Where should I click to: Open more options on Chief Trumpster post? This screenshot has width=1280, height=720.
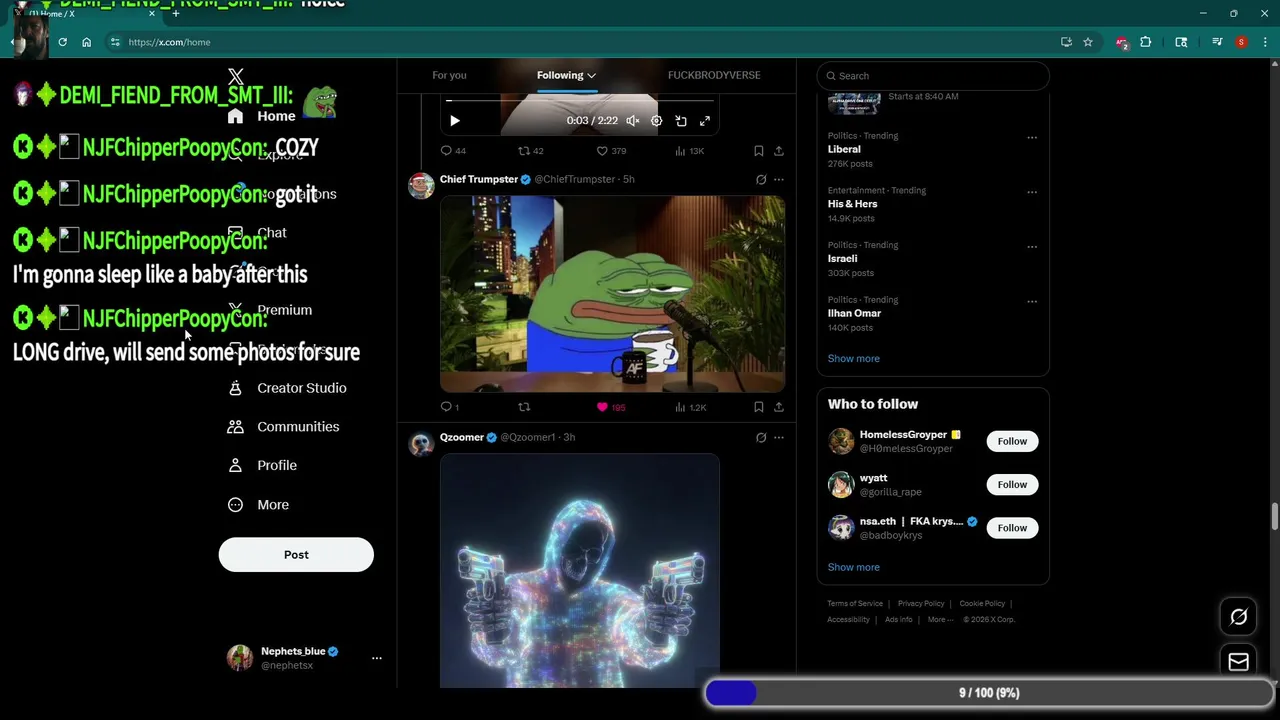779,180
